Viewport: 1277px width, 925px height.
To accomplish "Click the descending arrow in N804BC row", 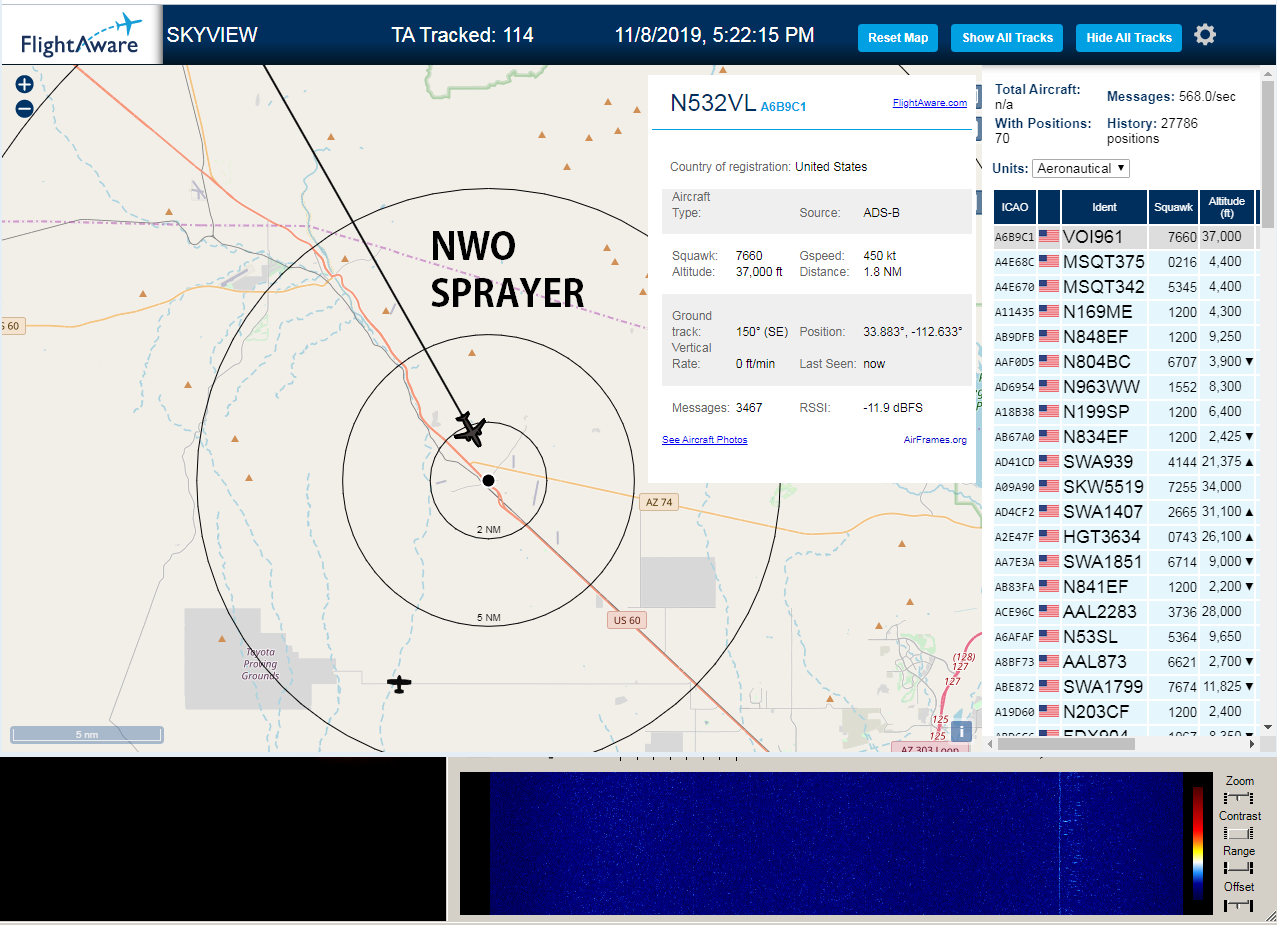I will coord(1250,362).
